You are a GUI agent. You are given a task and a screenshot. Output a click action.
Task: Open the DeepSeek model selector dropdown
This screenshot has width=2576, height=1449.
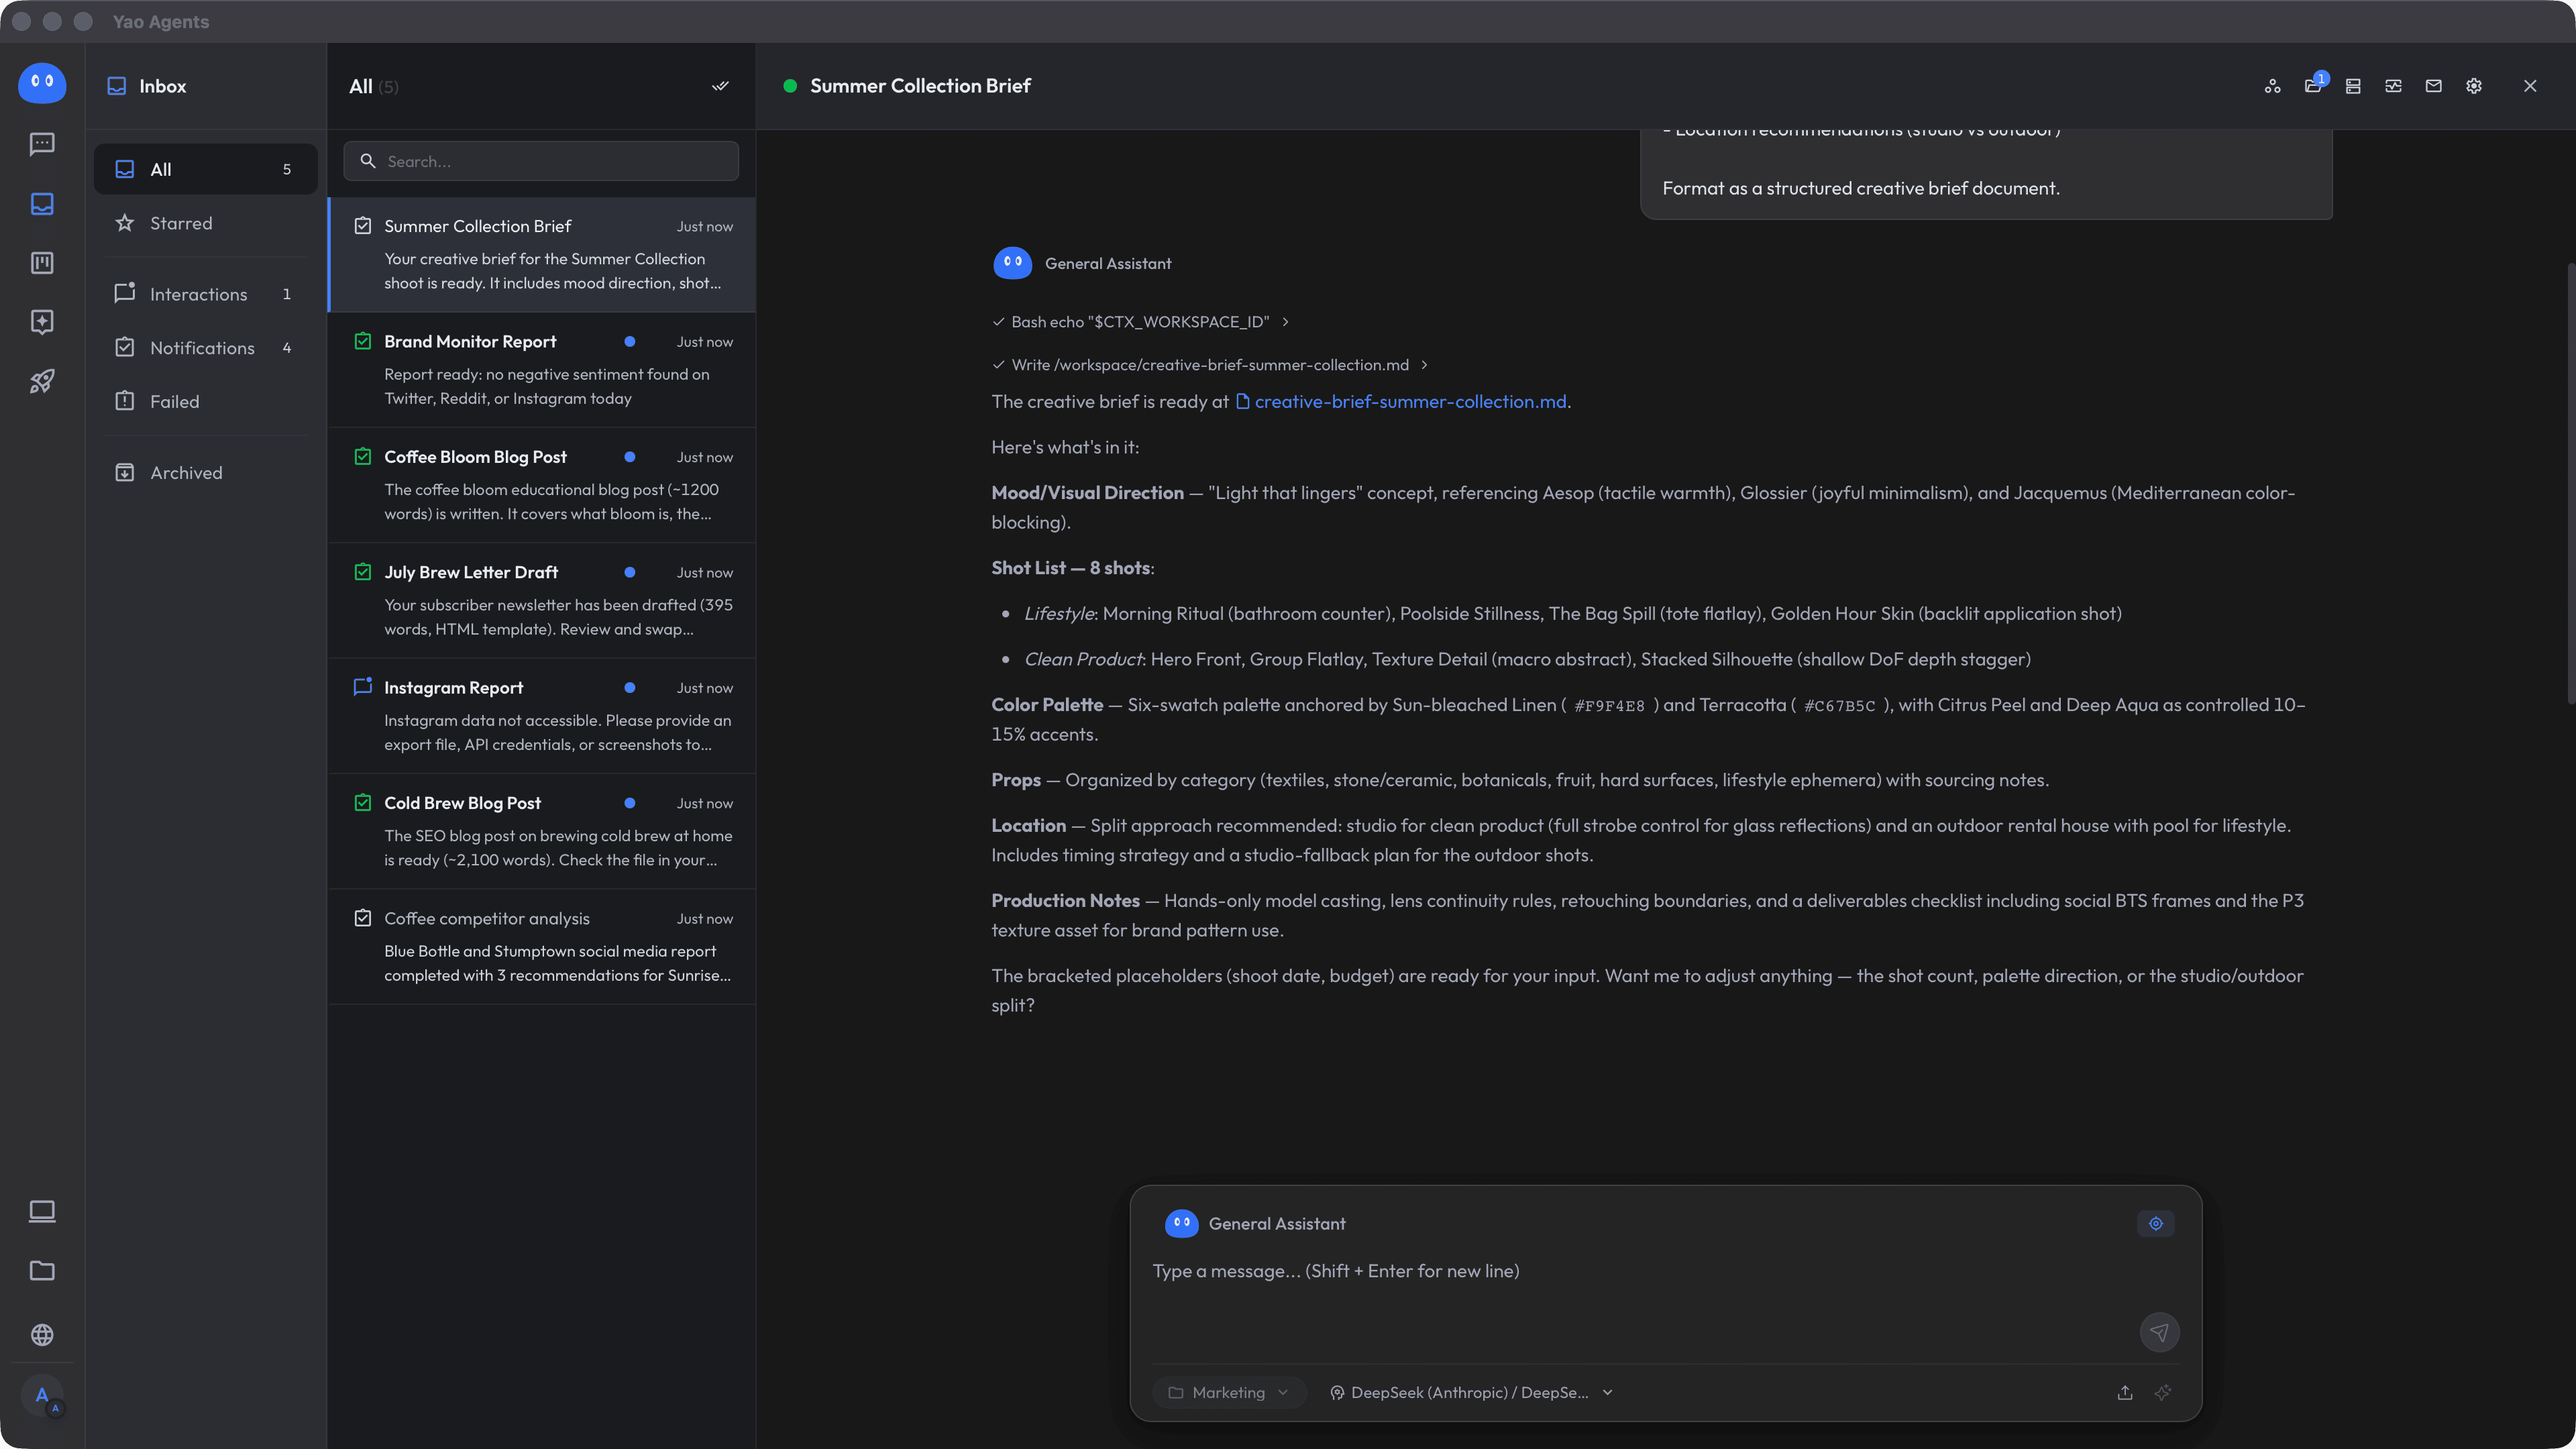coord(1471,1392)
